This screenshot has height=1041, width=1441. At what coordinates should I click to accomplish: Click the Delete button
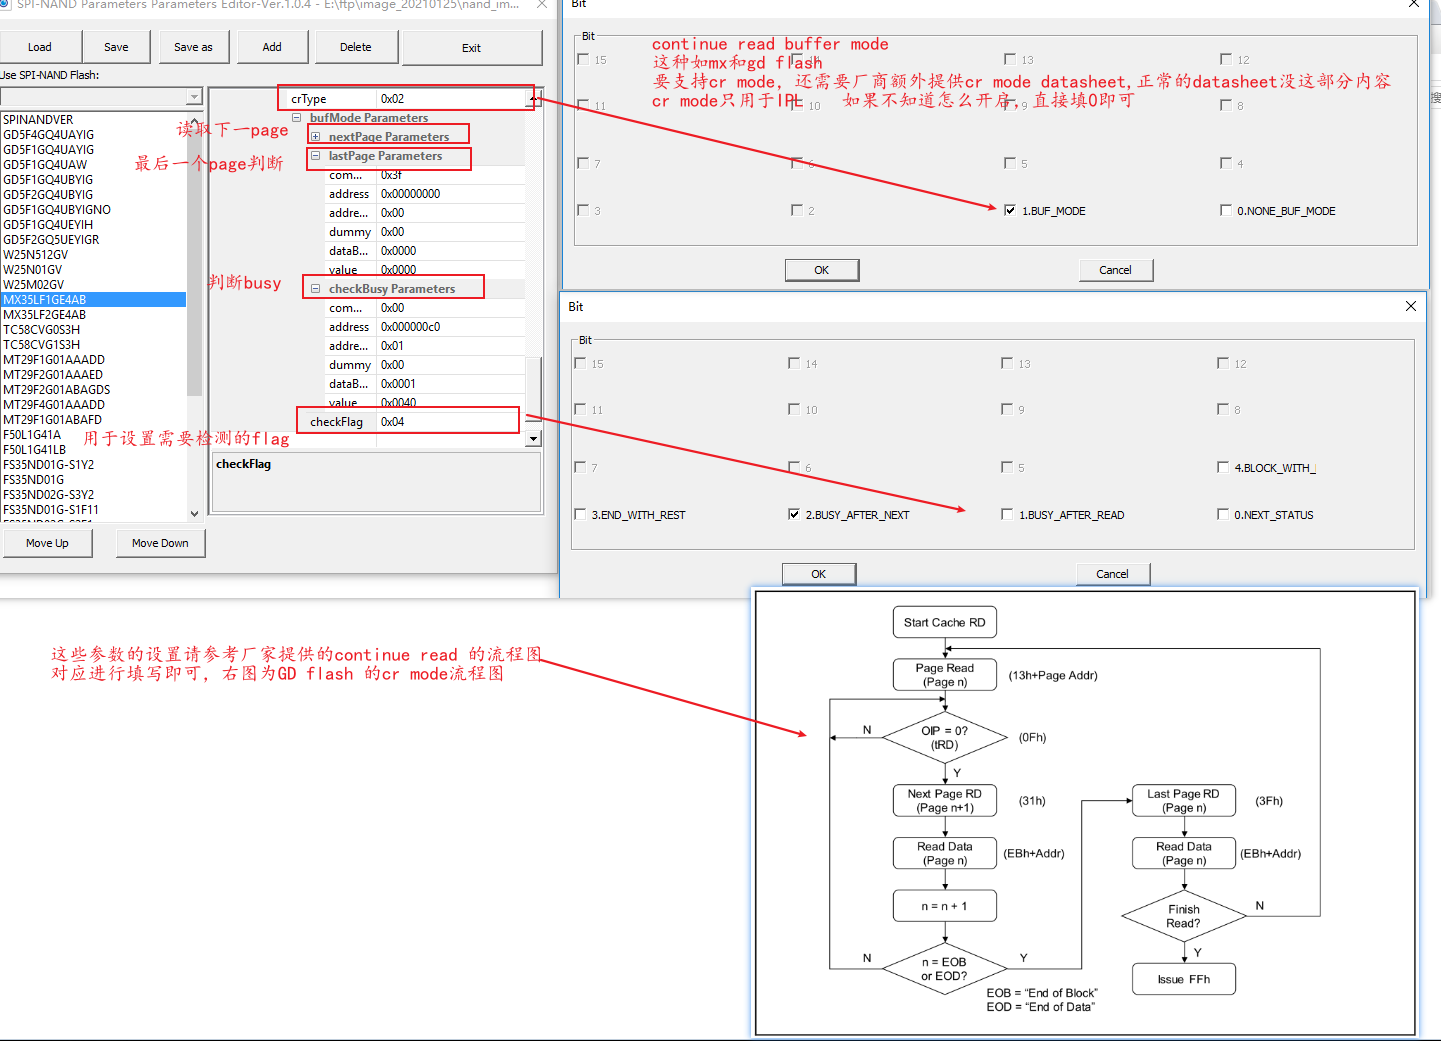click(355, 47)
